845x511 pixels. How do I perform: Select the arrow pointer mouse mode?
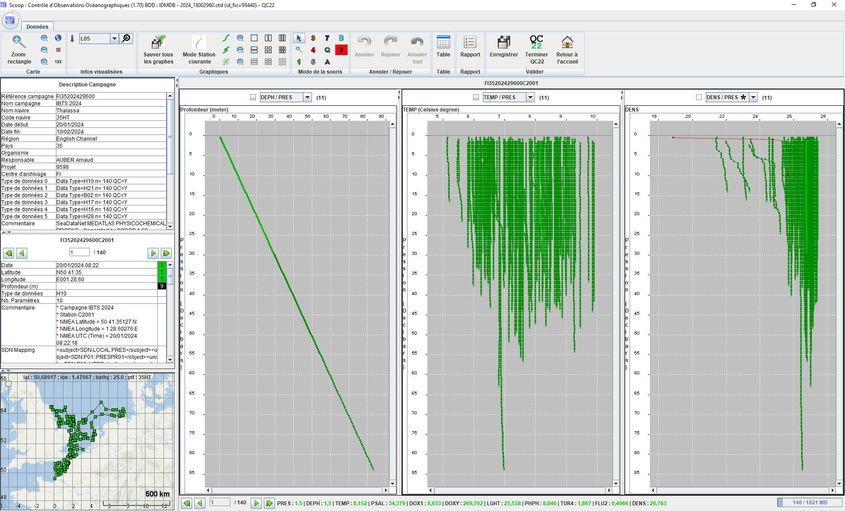pos(299,38)
